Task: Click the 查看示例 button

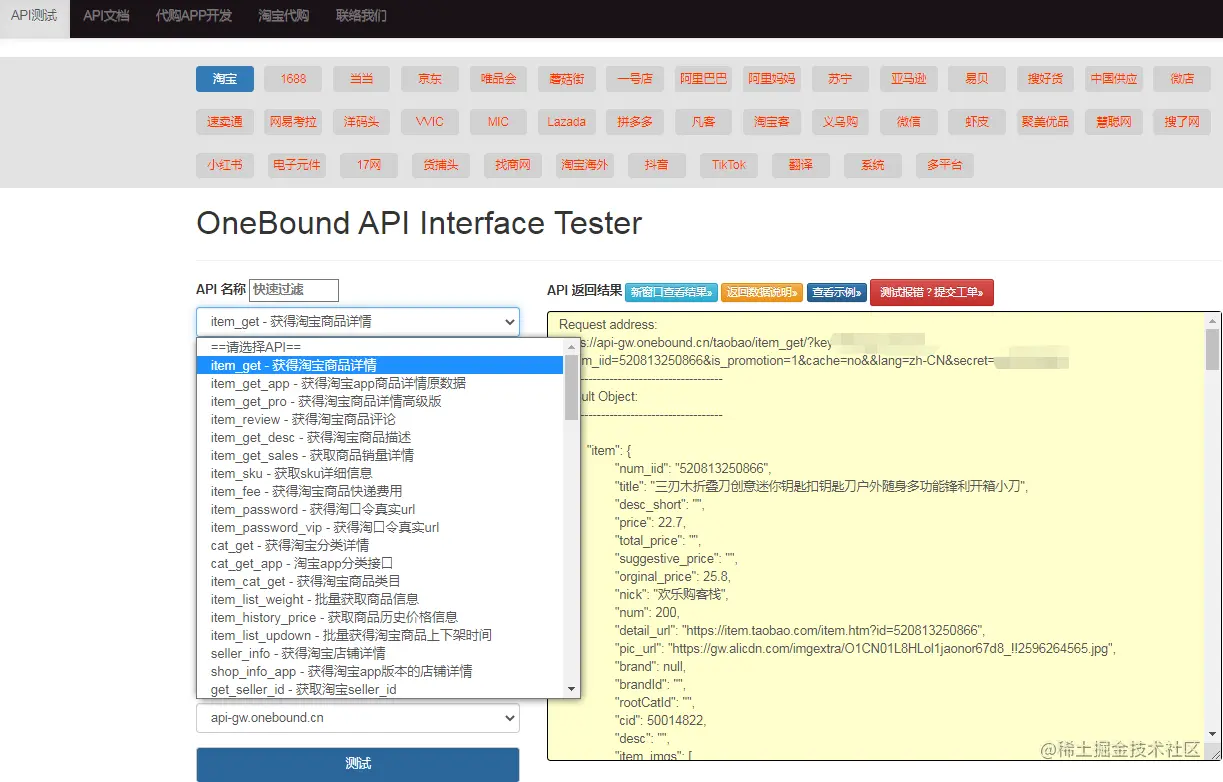Action: click(x=837, y=292)
